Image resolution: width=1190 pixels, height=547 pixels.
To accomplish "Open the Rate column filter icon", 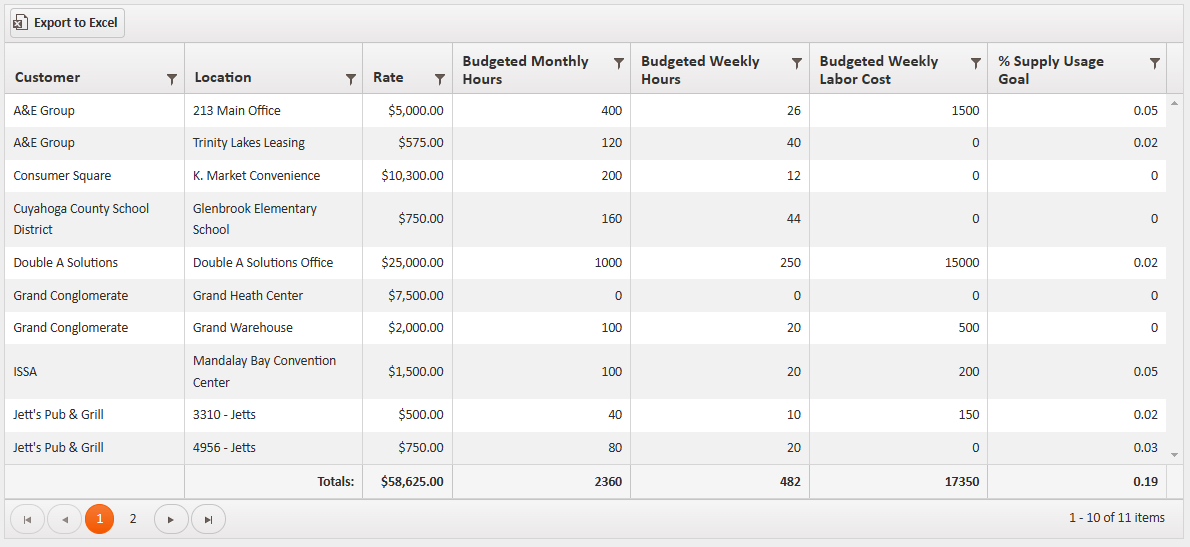I will coord(439,79).
